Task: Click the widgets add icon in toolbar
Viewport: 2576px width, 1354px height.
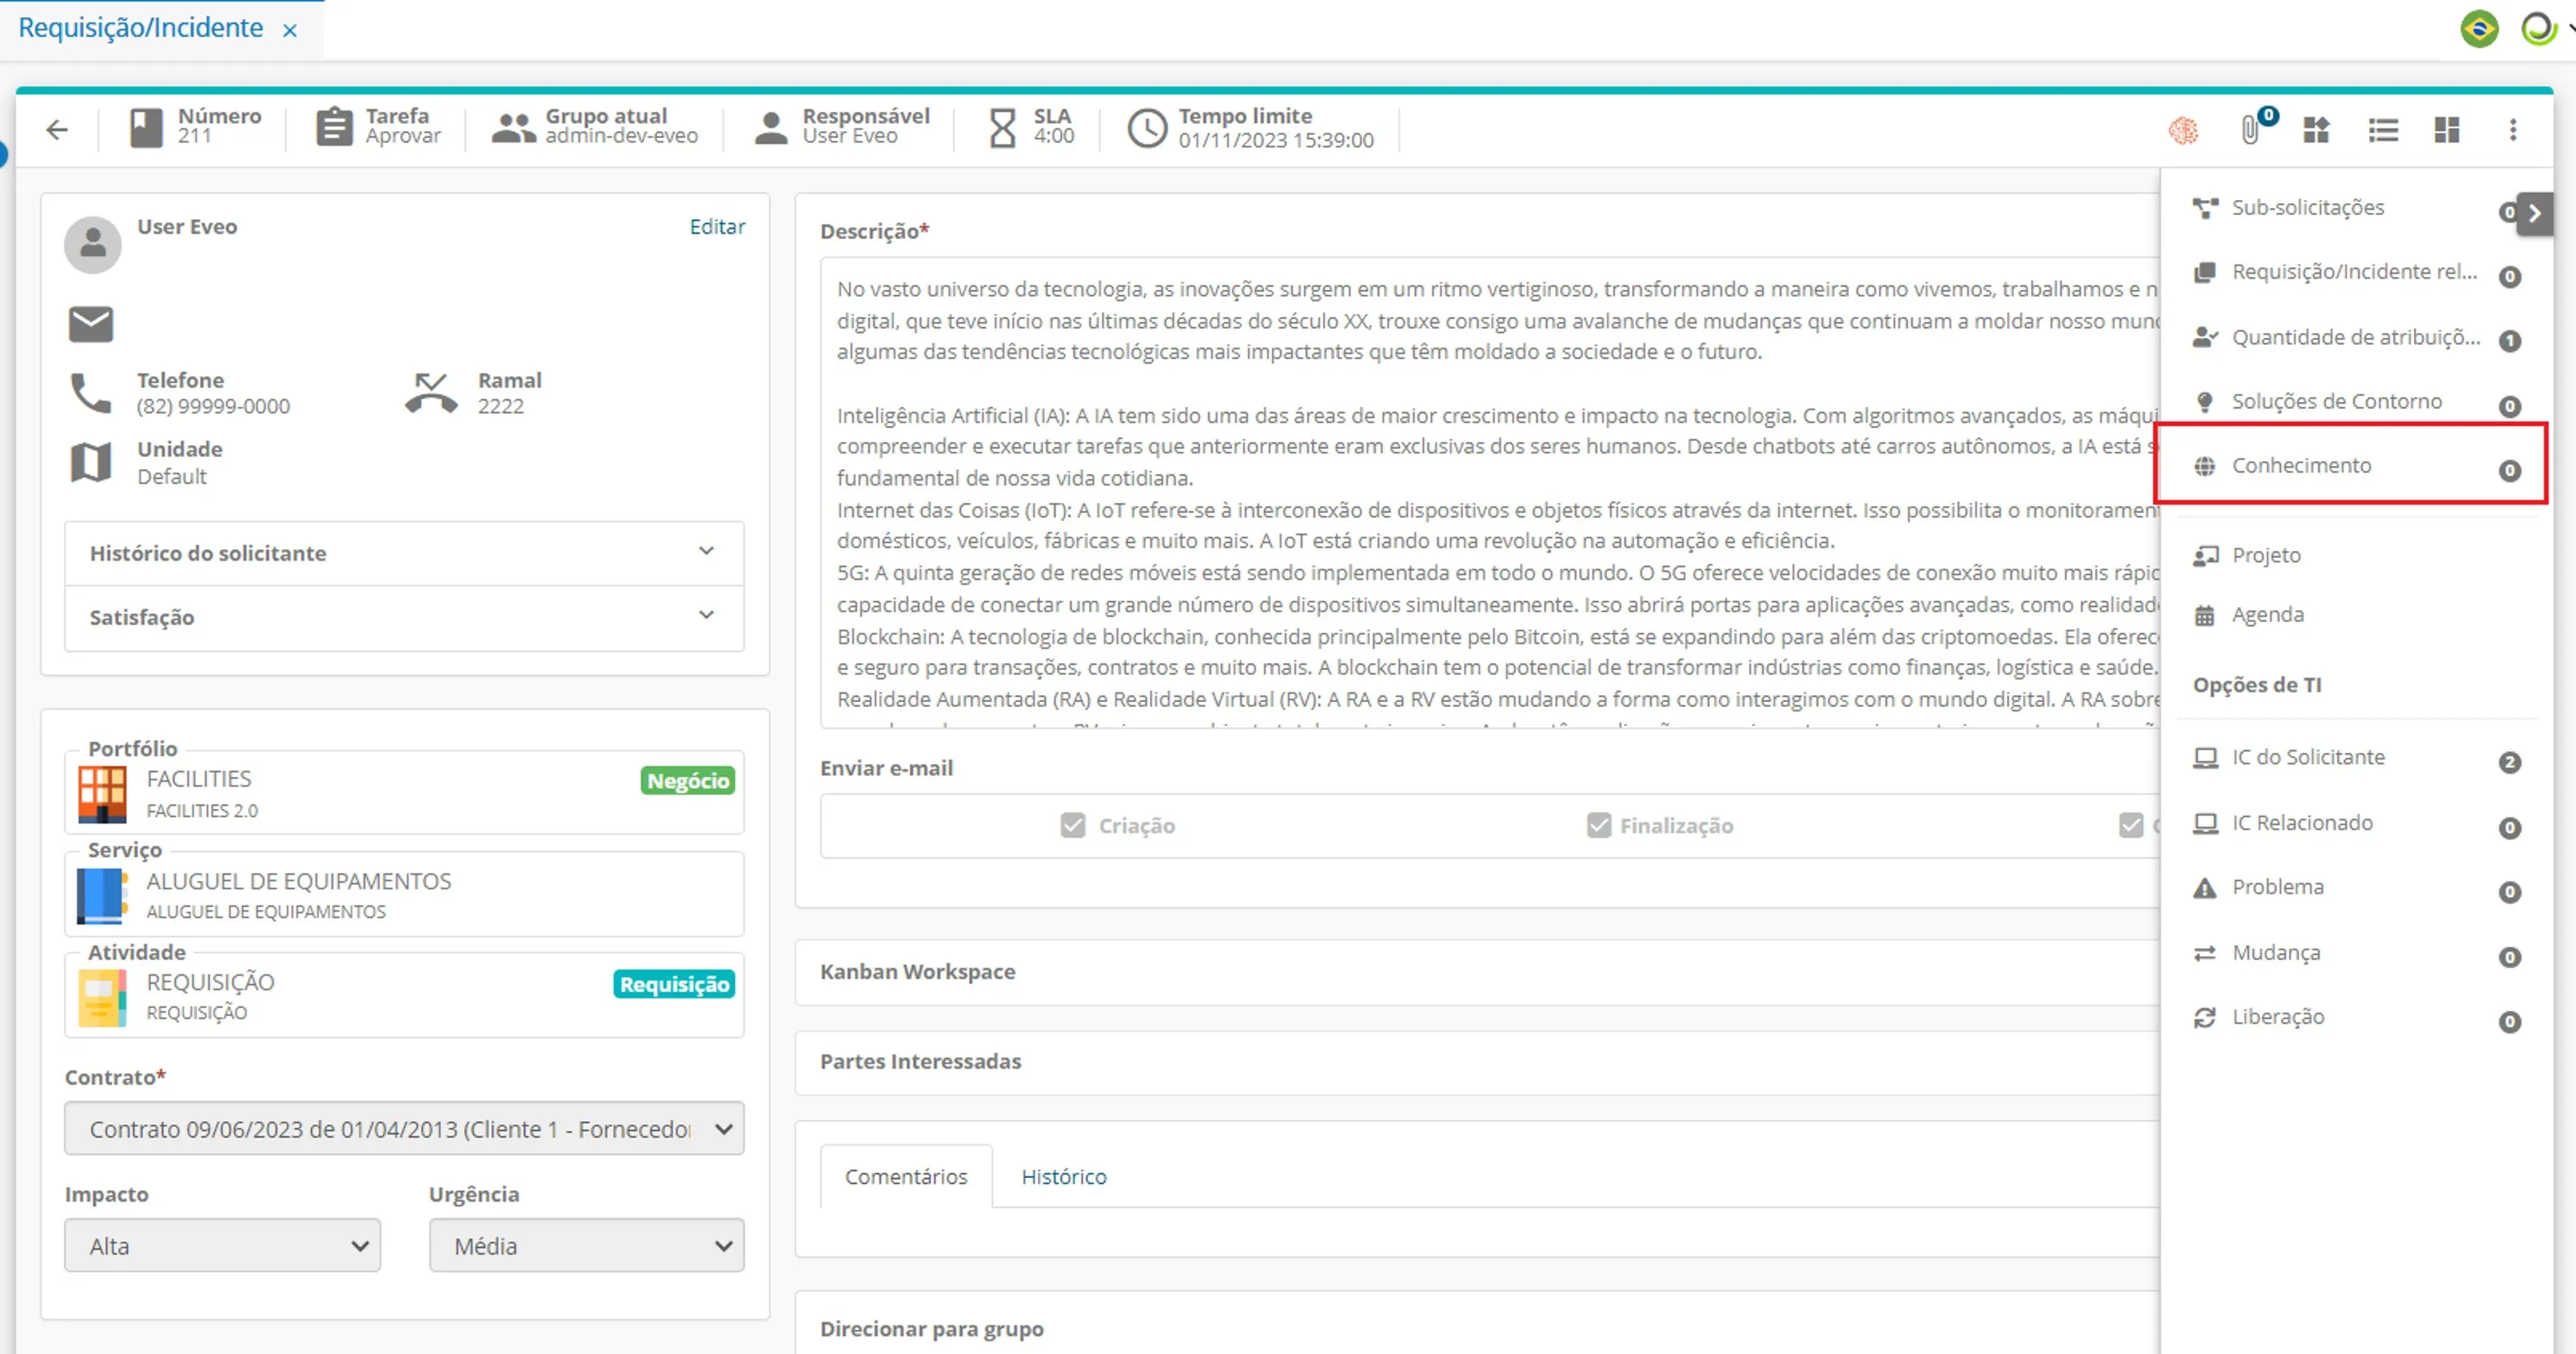Action: coord(2316,130)
